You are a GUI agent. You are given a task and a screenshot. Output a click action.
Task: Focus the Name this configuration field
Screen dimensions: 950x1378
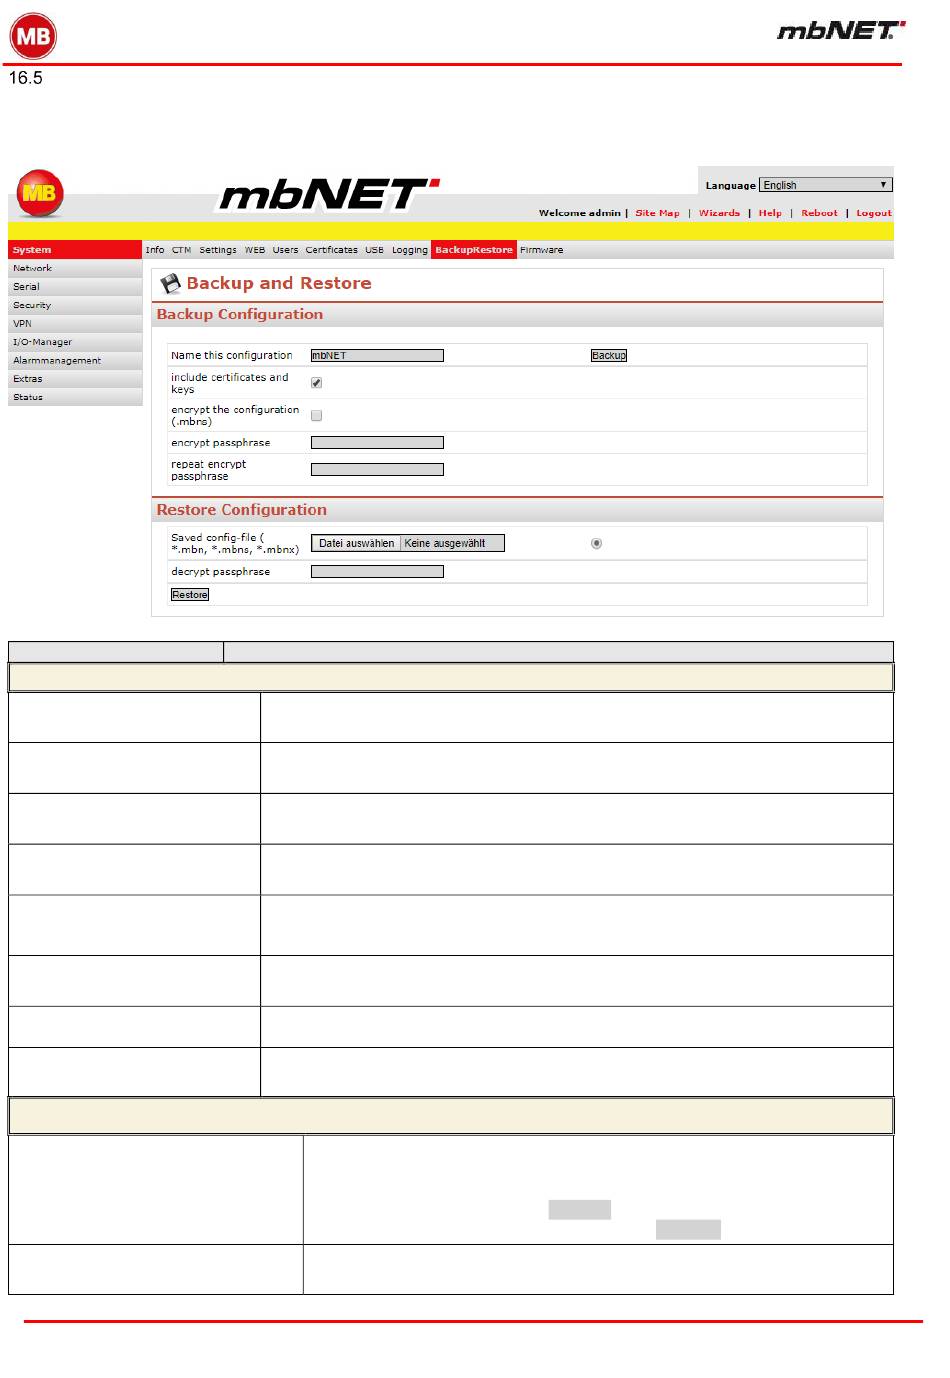click(377, 356)
